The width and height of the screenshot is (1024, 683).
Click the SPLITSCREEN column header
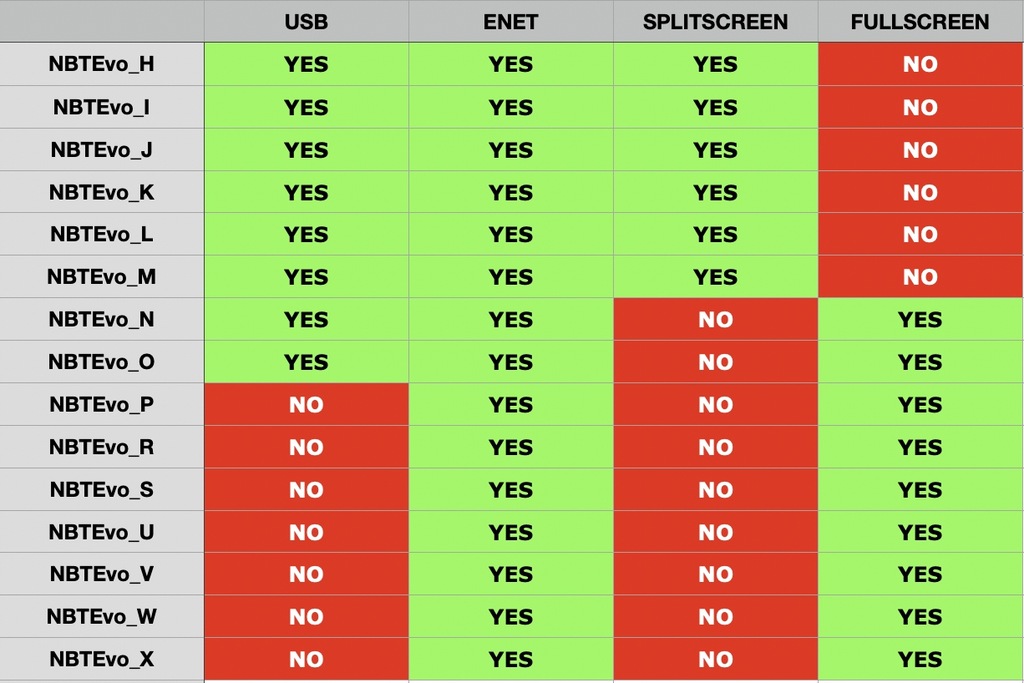715,22
